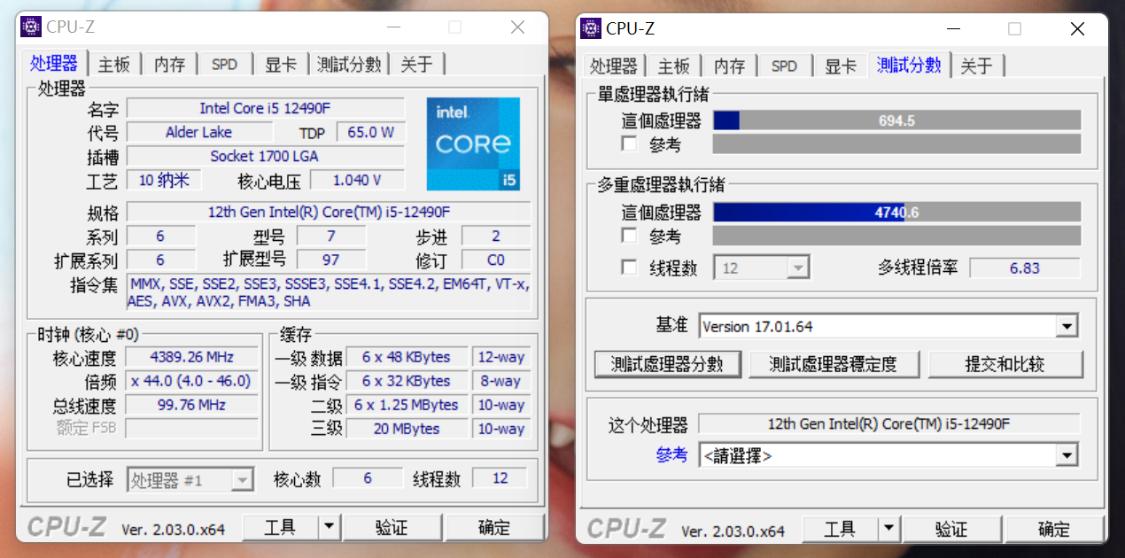Open the 參考 <請選擇> processor dropdown

point(888,455)
